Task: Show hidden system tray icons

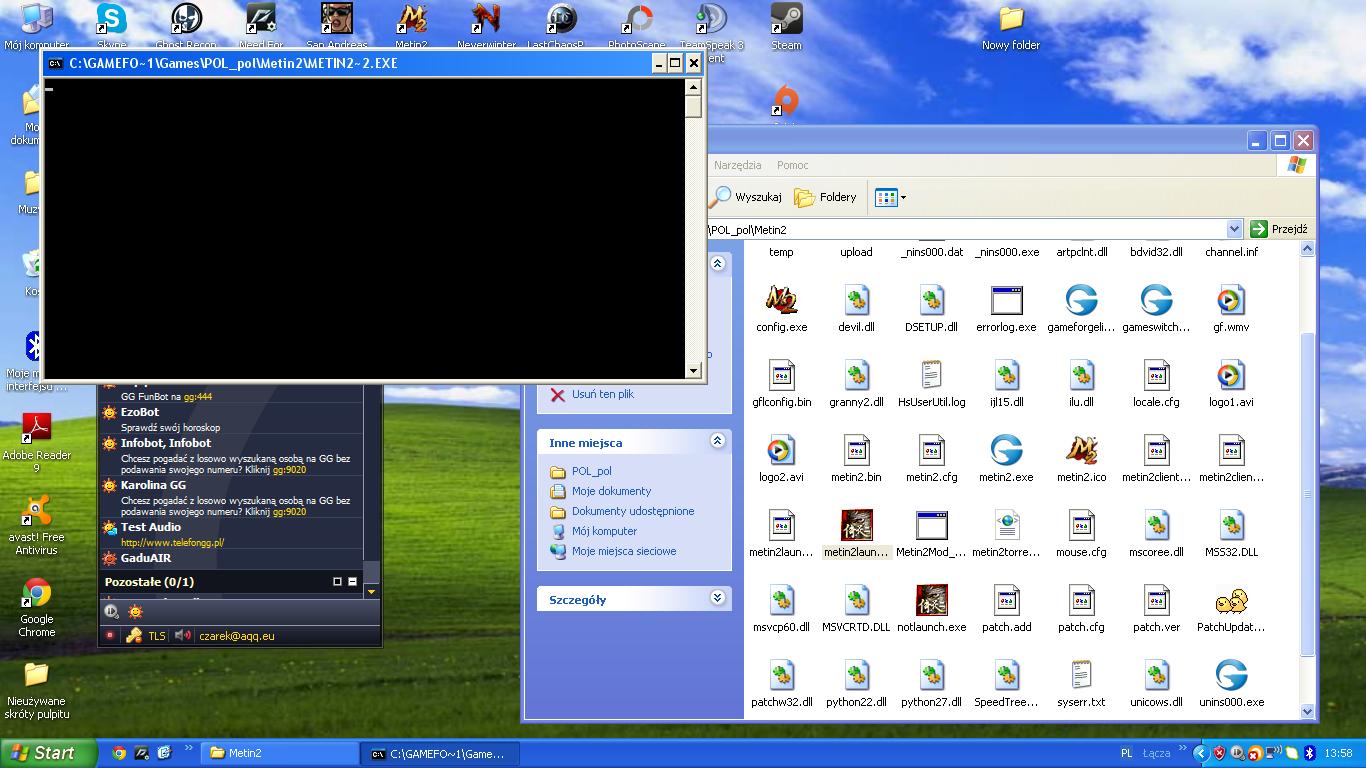Action: [x=1203, y=753]
